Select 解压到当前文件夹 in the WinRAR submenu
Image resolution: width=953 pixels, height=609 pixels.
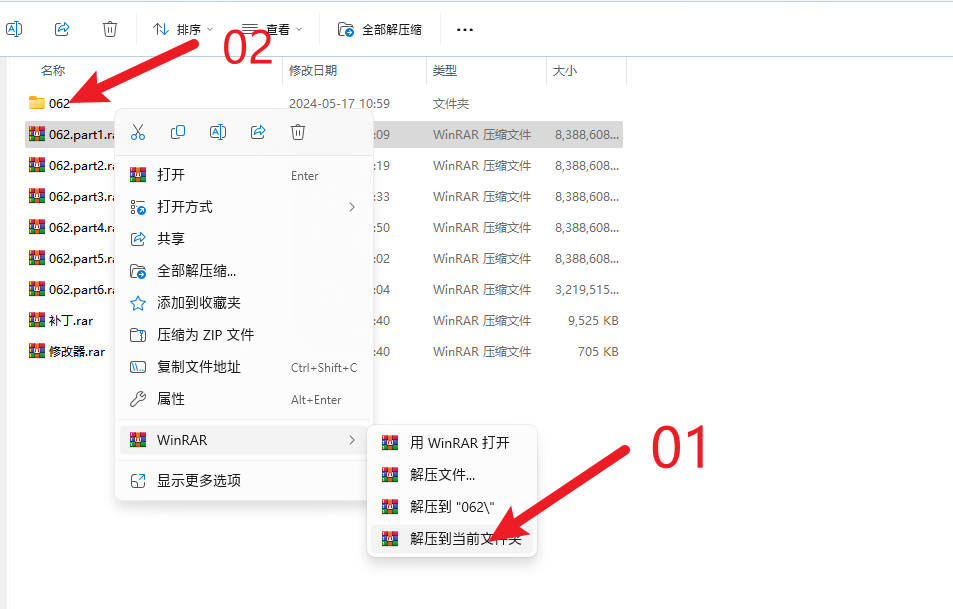(x=452, y=538)
